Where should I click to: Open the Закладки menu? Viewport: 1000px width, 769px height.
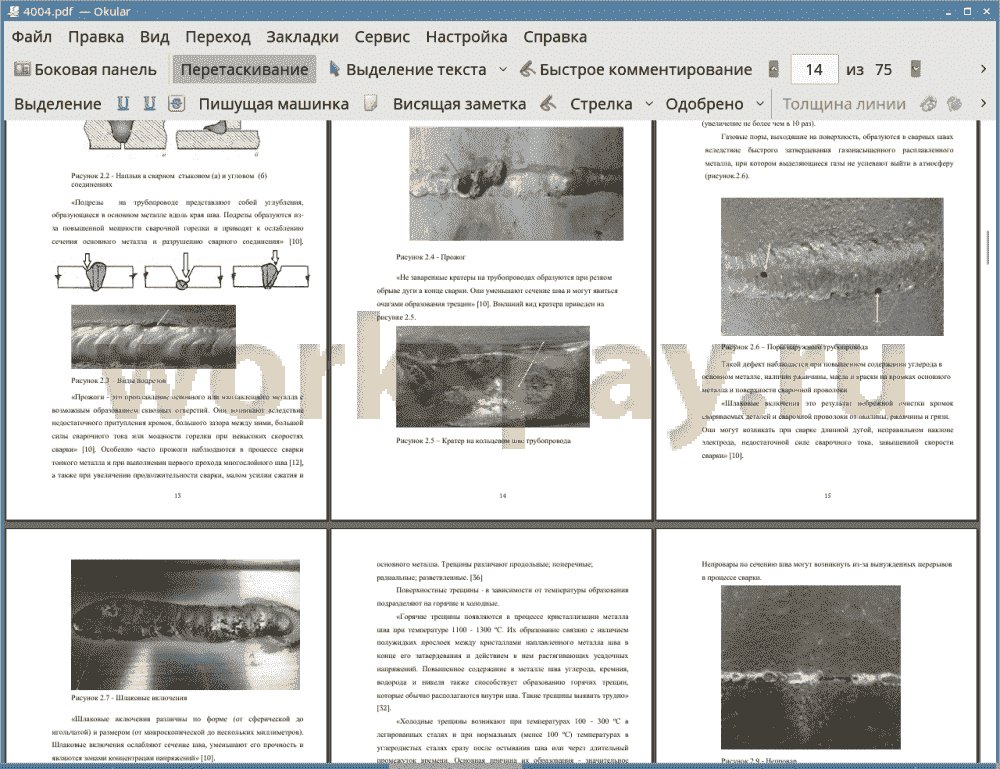(x=302, y=37)
